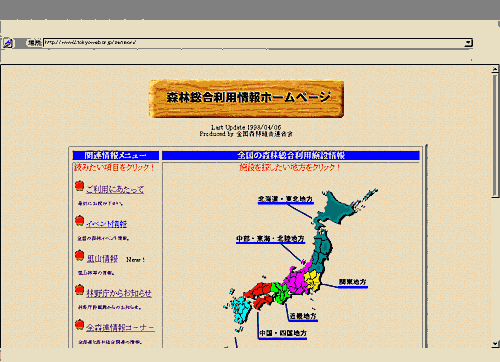Click inside the URL address field

[253, 42]
